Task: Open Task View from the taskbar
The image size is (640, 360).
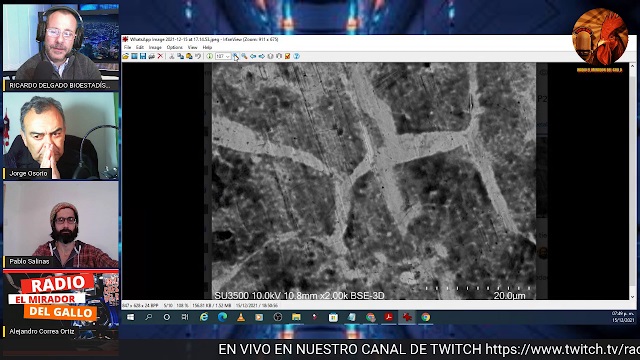Action: pos(185,317)
